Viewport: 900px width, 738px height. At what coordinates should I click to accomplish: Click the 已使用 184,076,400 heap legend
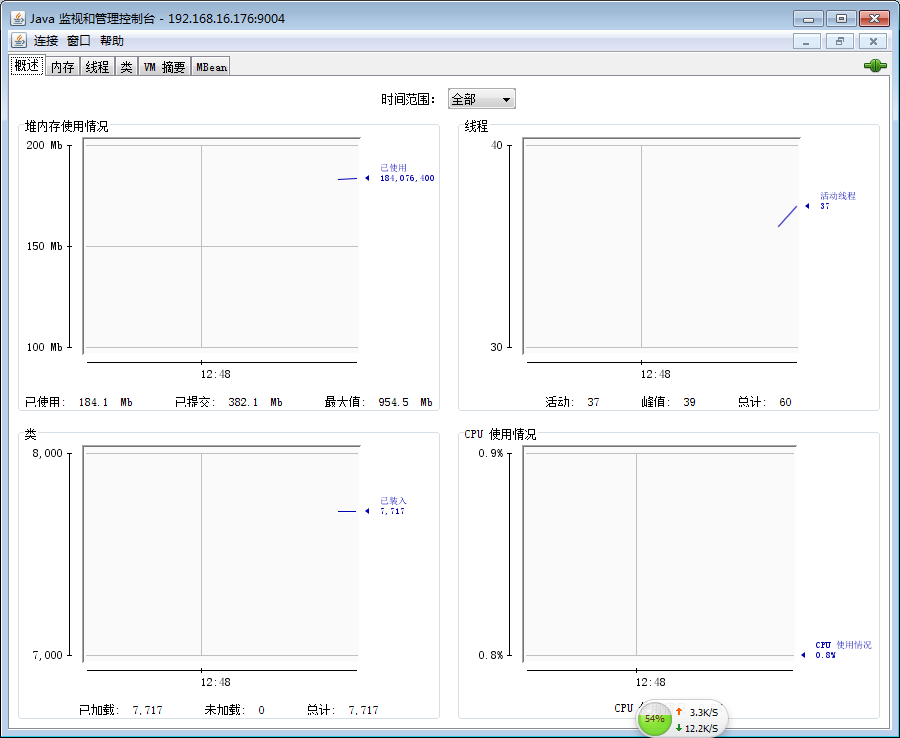coord(407,173)
